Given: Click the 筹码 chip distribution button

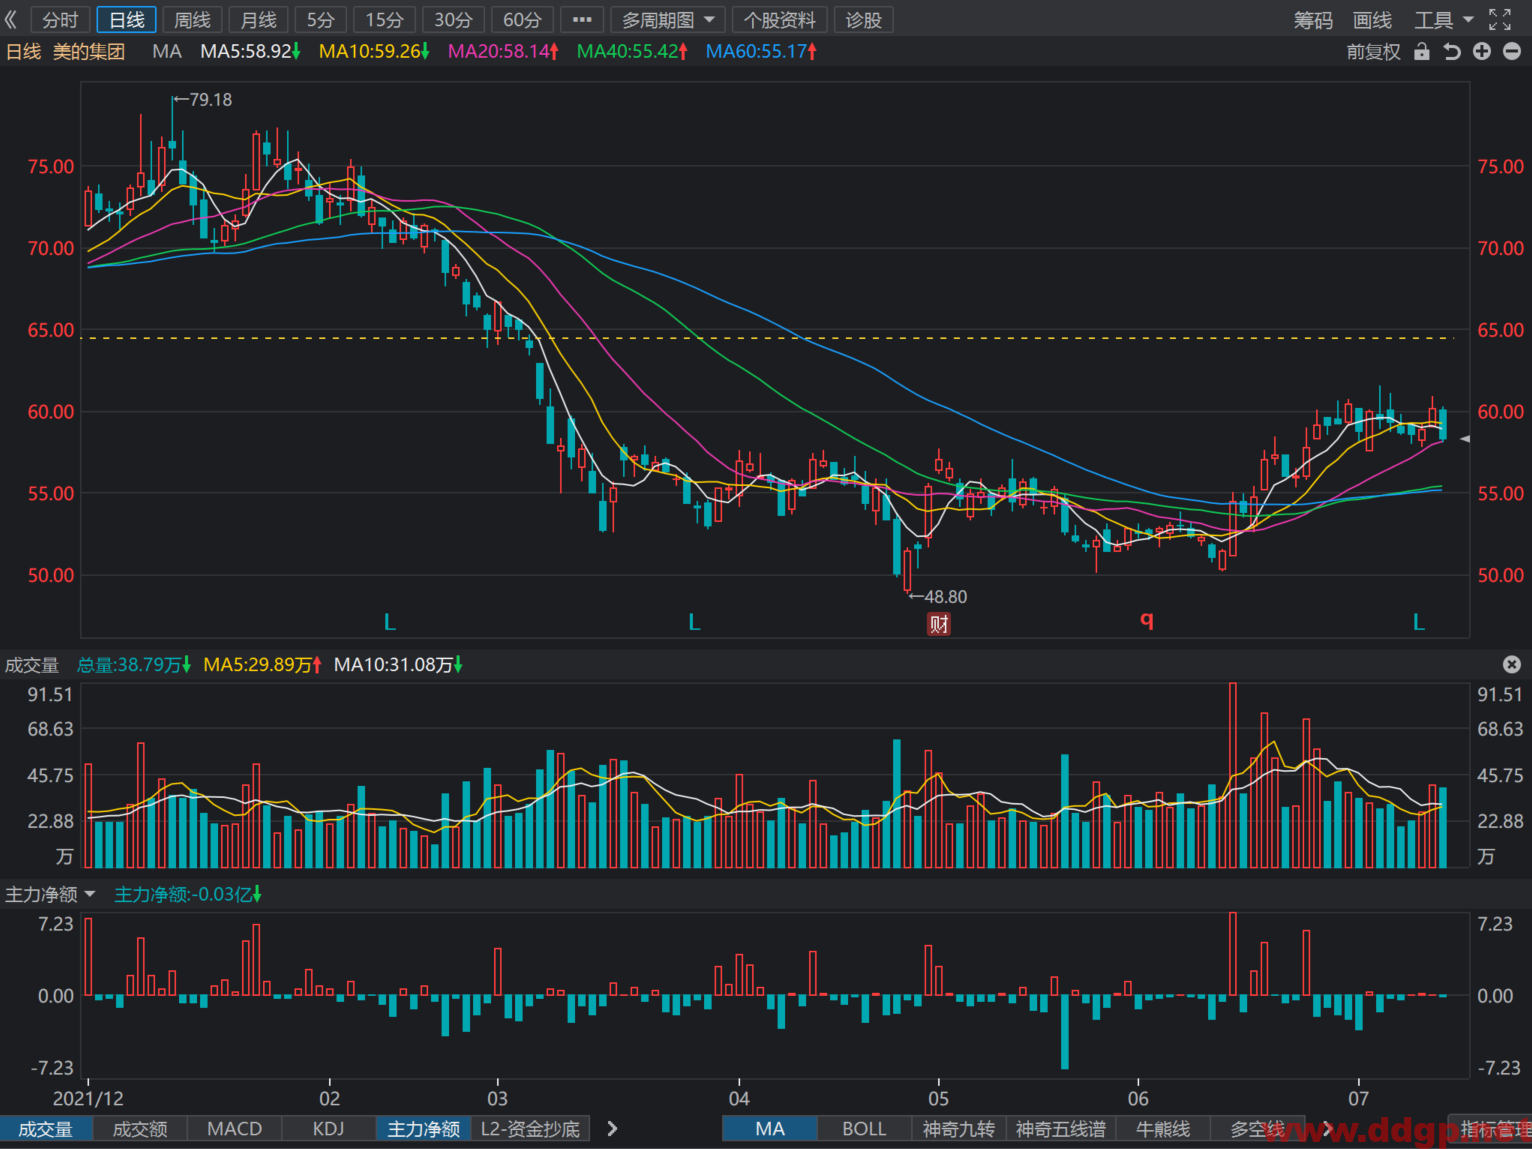Looking at the screenshot, I should pyautogui.click(x=1313, y=20).
